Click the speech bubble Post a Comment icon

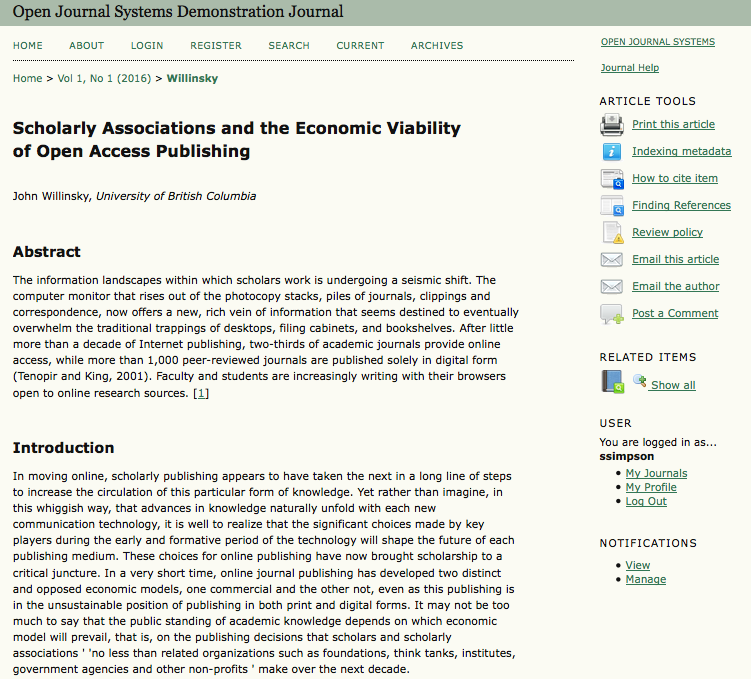tap(611, 314)
